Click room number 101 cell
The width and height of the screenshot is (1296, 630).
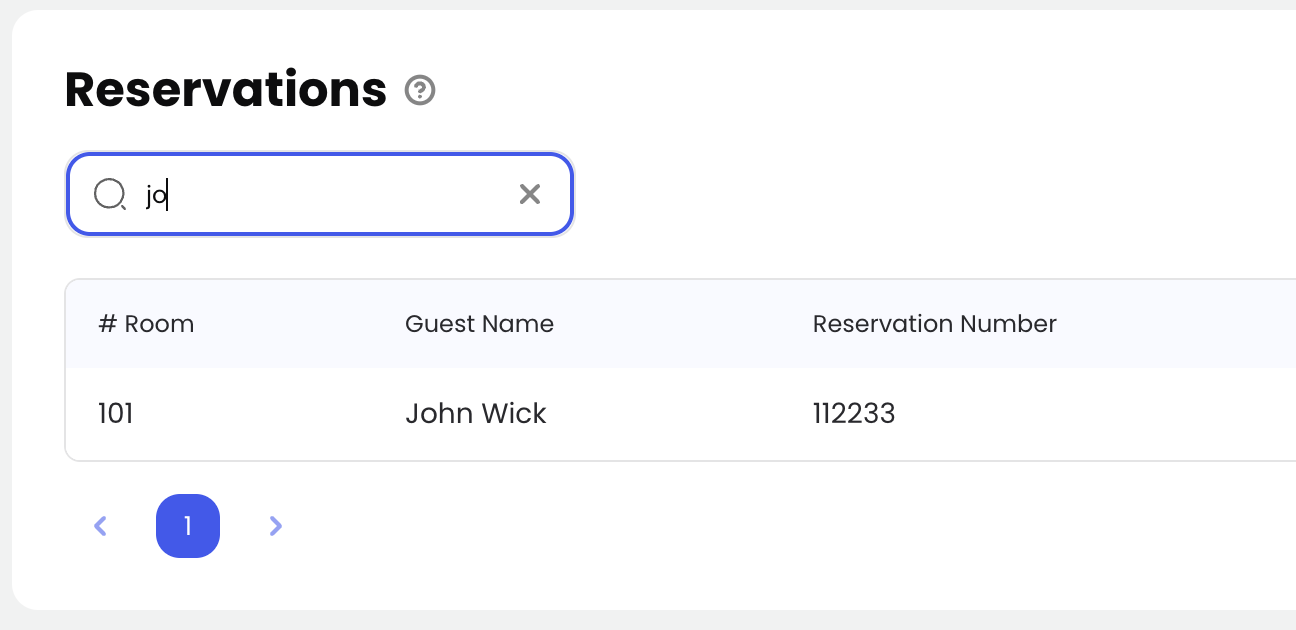coord(116,413)
